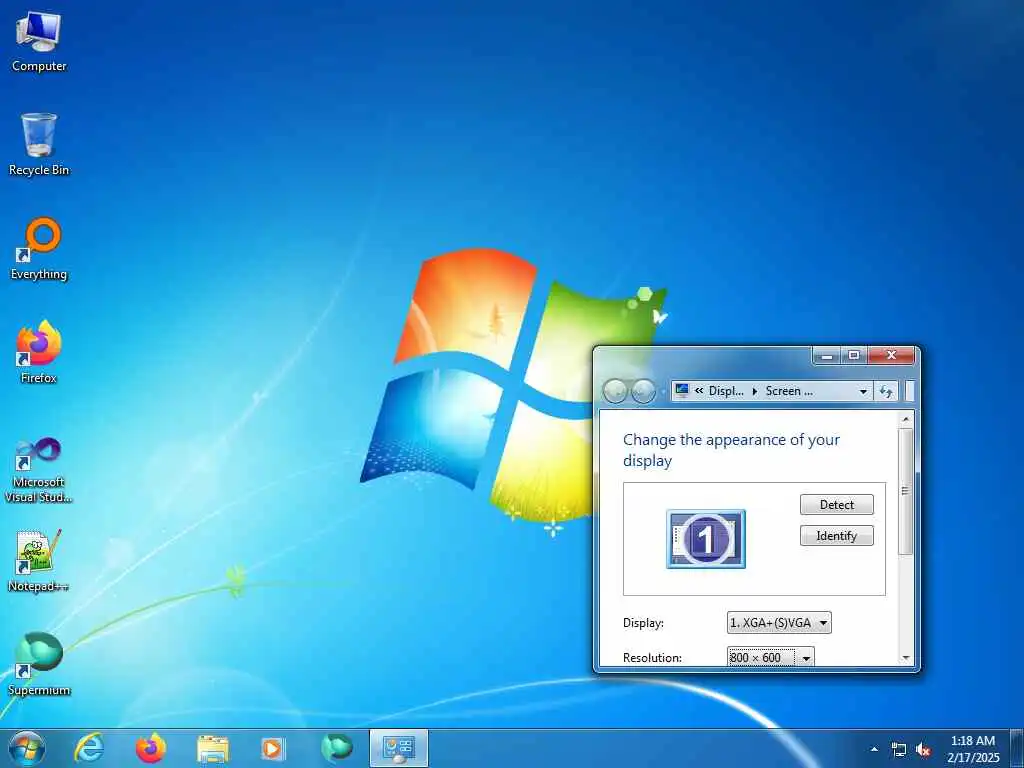Click the vertical scrollbar thumb
The height and width of the screenshot is (768, 1024).
(x=905, y=491)
